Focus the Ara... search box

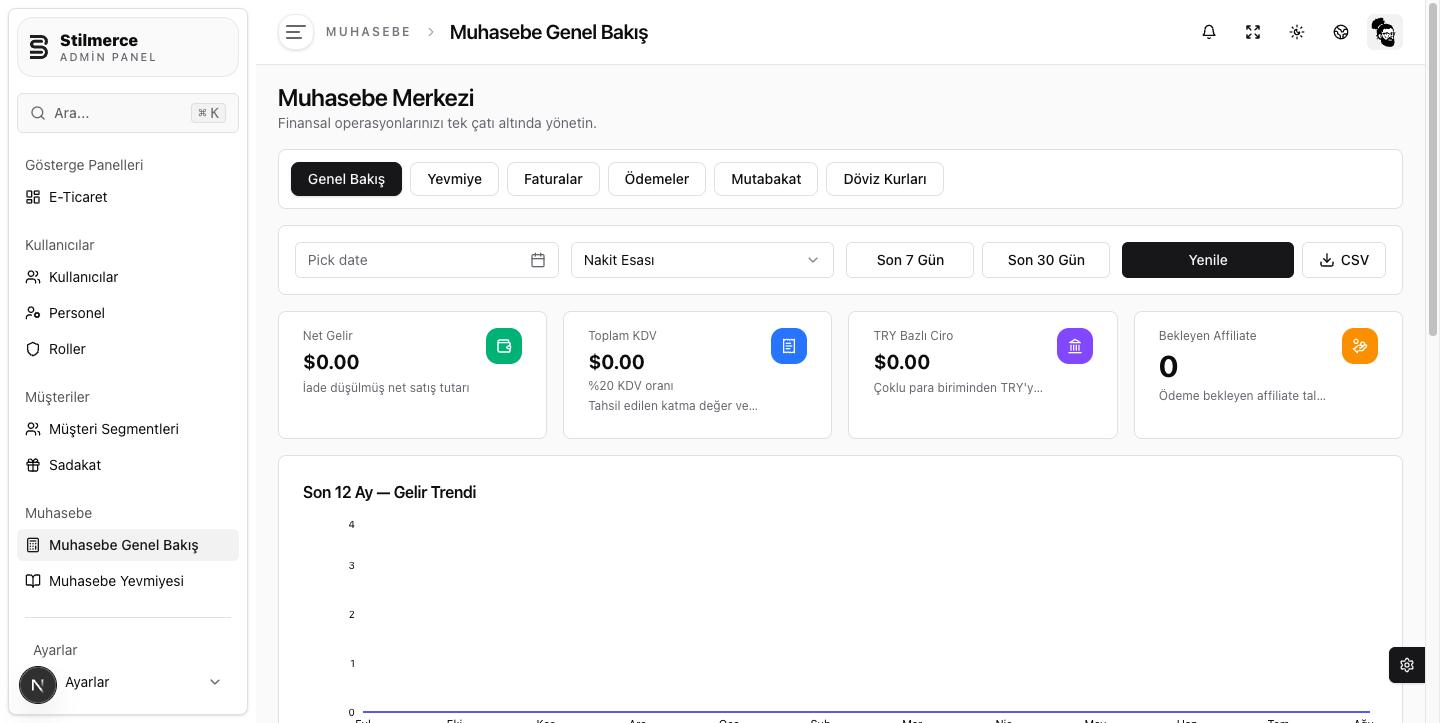[x=128, y=113]
